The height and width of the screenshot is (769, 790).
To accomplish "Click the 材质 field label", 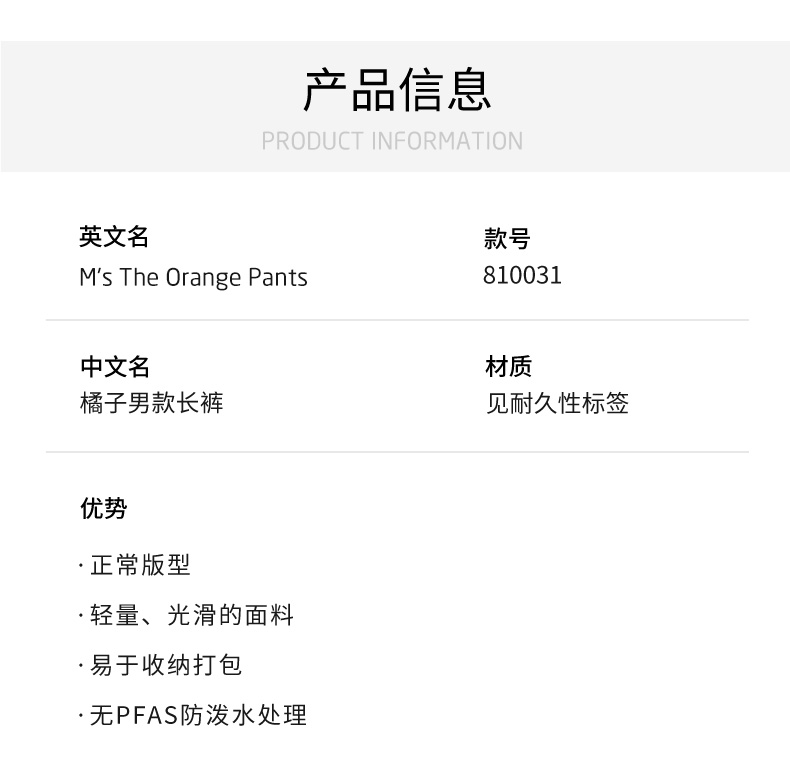I will (509, 367).
